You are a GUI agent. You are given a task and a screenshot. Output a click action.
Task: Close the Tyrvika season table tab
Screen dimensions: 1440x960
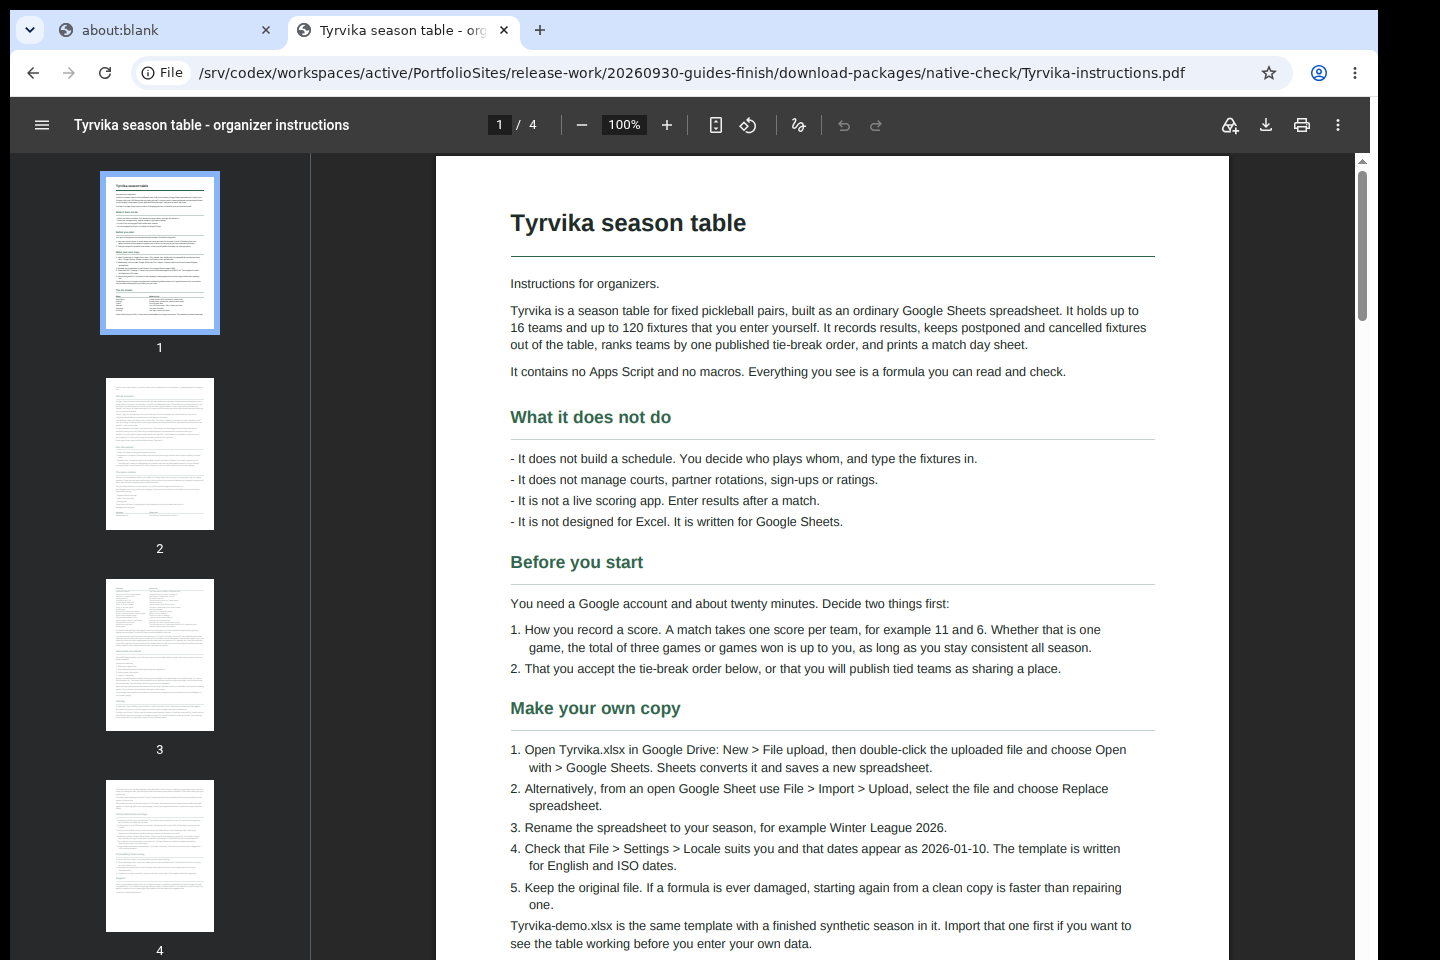pyautogui.click(x=504, y=30)
